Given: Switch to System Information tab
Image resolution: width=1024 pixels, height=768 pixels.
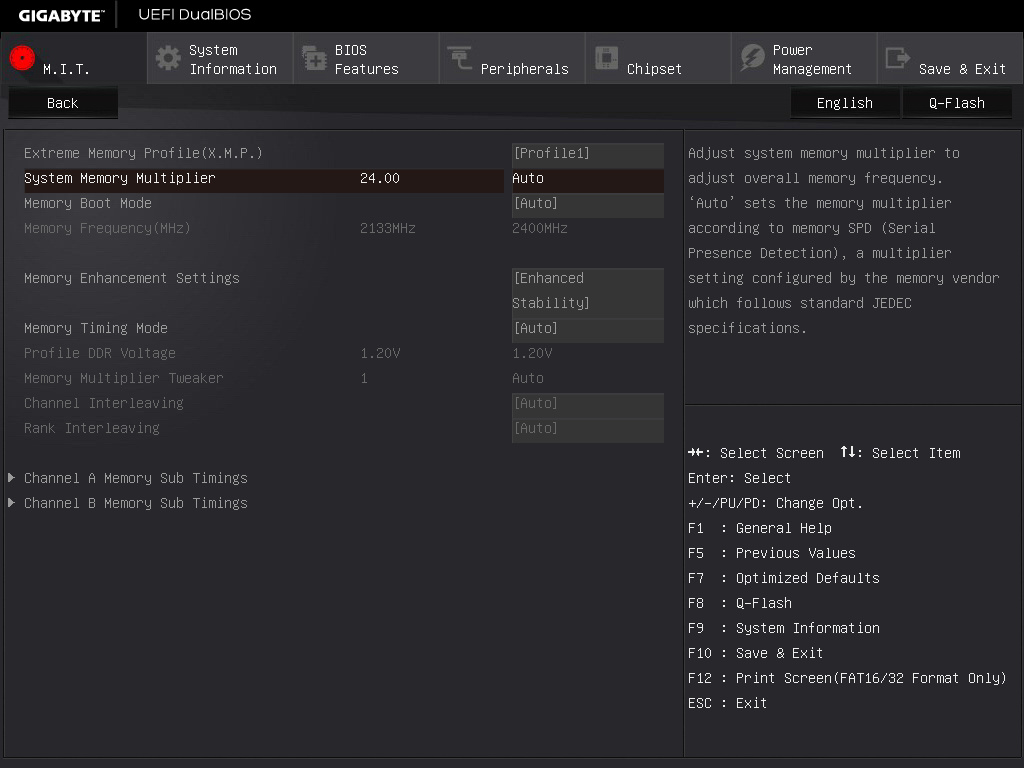Looking at the screenshot, I should pyautogui.click(x=220, y=59).
